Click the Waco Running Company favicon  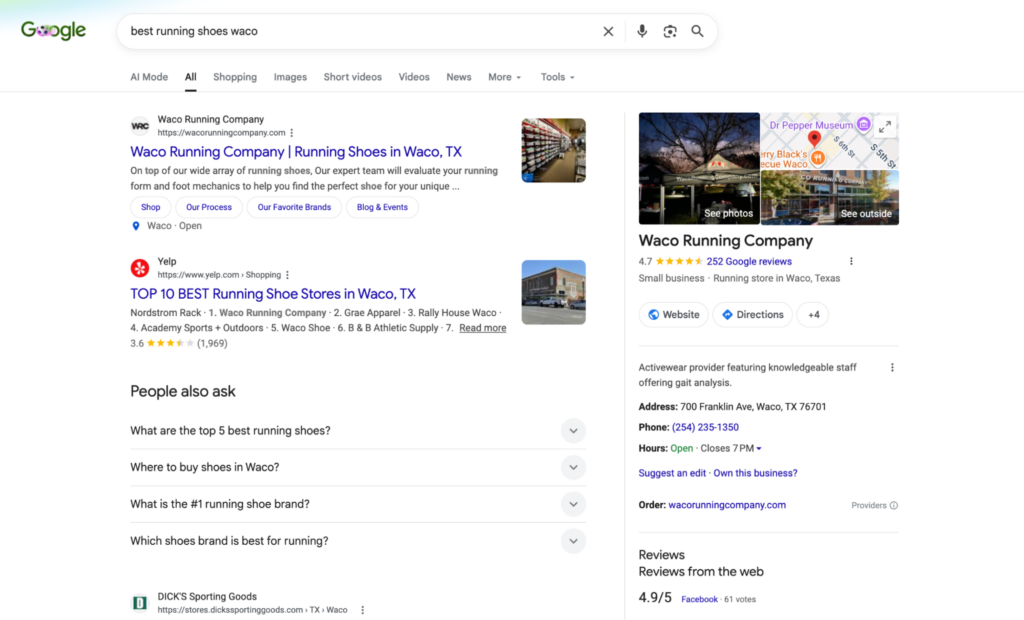(x=140, y=125)
